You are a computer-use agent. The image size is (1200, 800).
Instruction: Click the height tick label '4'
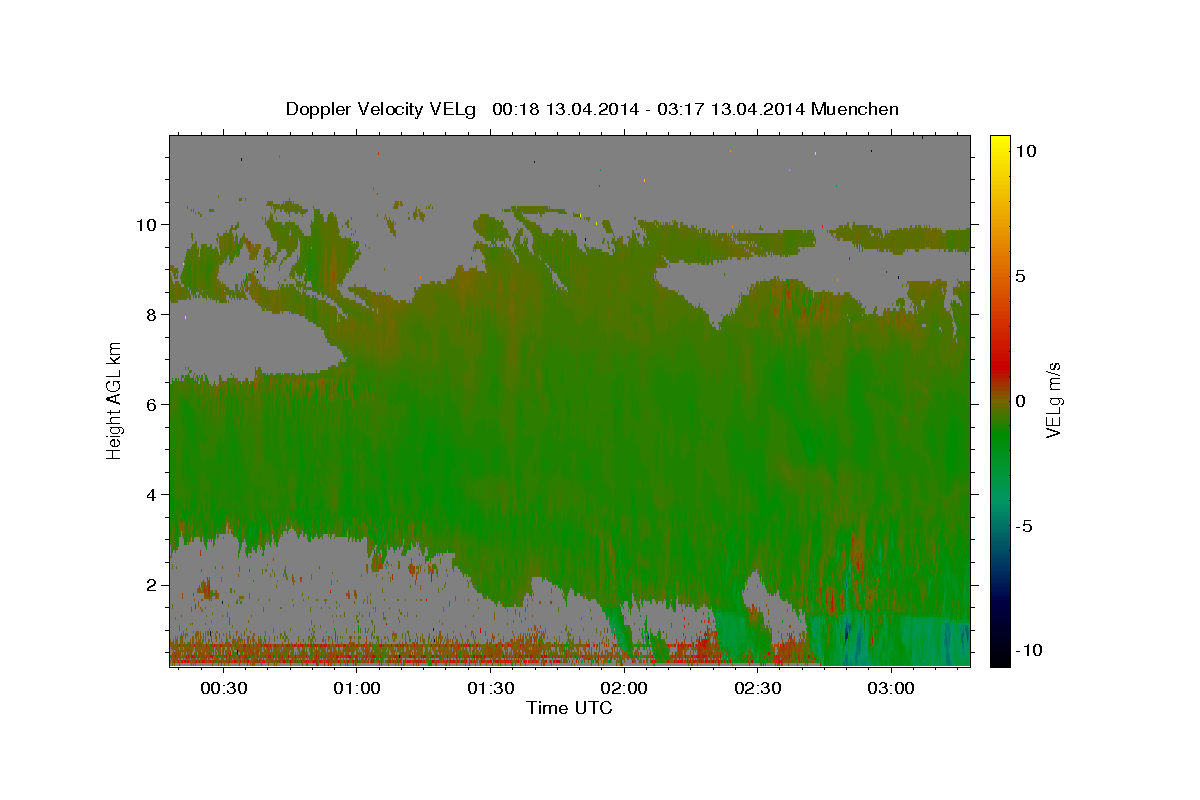[152, 494]
